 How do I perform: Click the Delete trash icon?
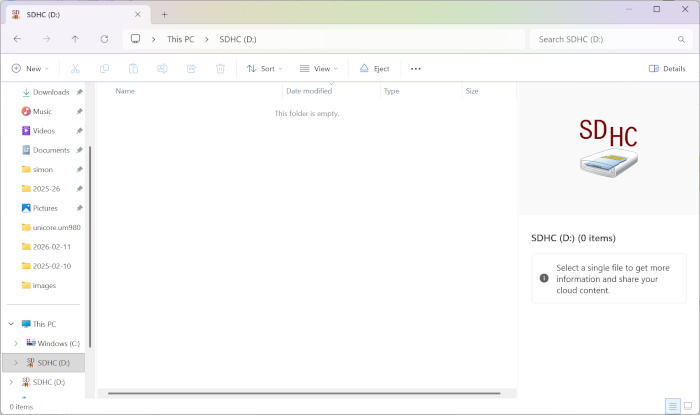[220, 69]
